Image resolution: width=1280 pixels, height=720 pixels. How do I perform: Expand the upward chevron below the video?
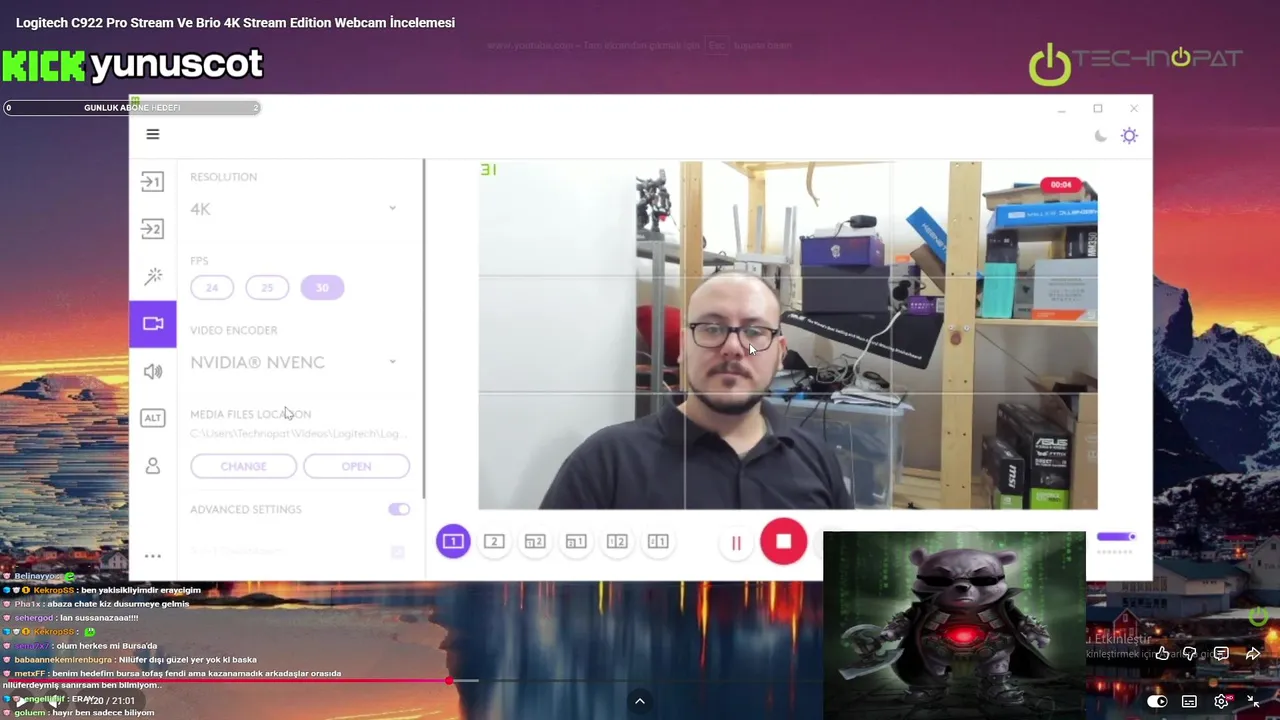[x=640, y=701]
